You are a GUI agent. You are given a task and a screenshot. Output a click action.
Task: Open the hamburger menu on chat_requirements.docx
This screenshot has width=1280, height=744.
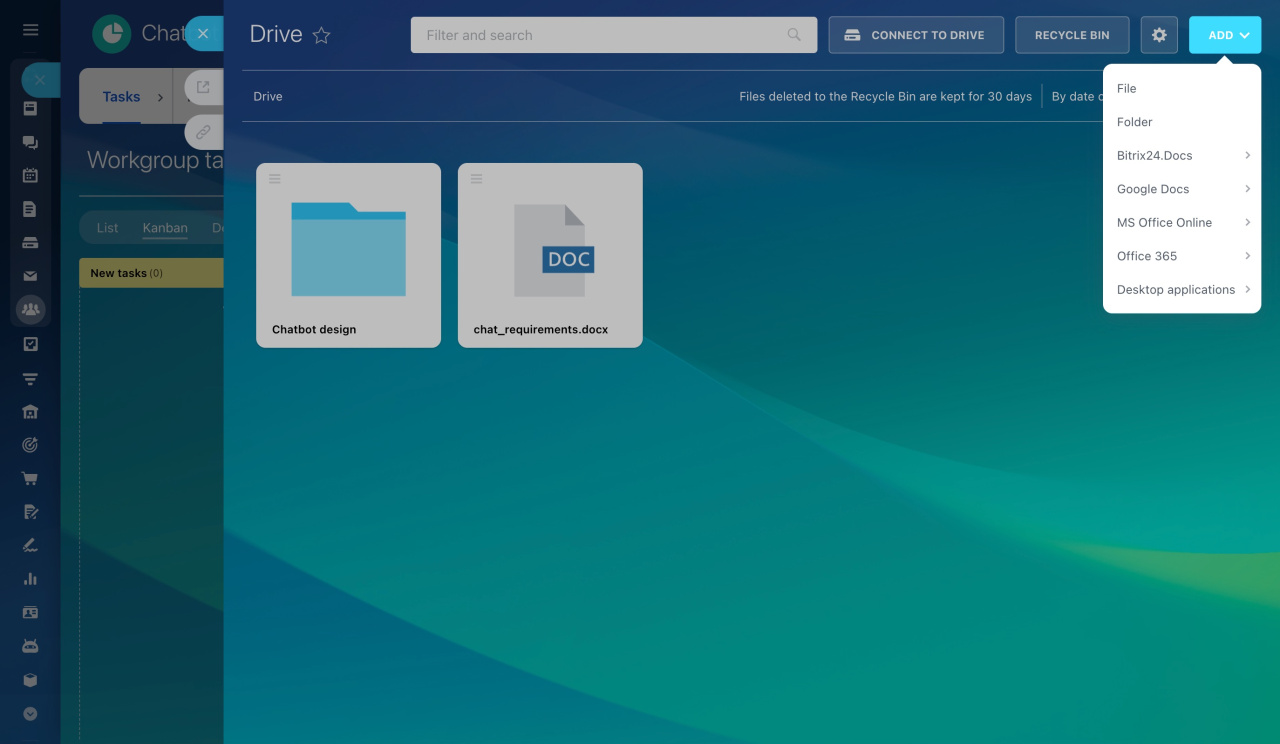(477, 179)
